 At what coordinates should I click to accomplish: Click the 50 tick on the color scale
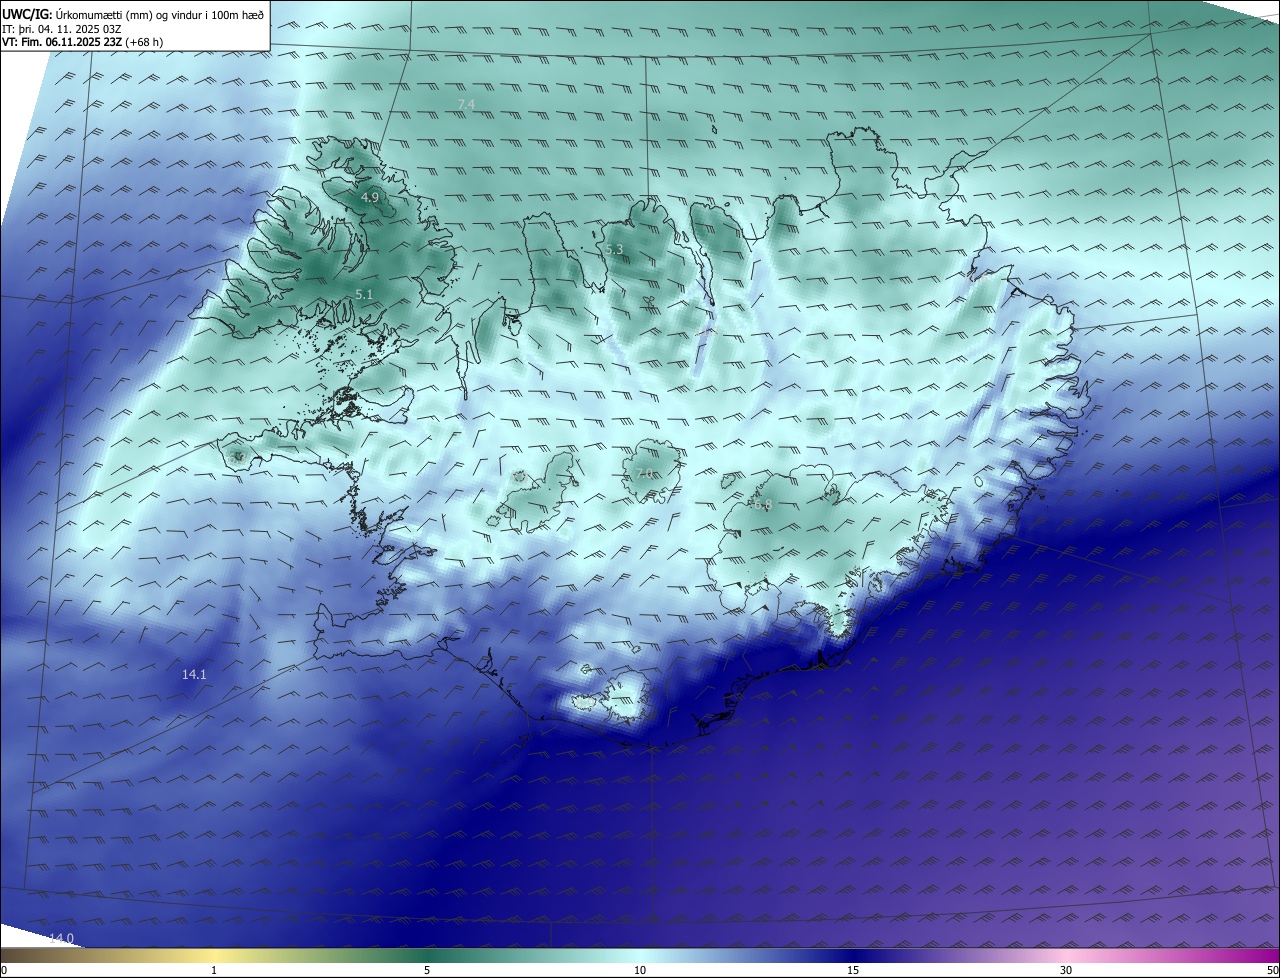1272,970
